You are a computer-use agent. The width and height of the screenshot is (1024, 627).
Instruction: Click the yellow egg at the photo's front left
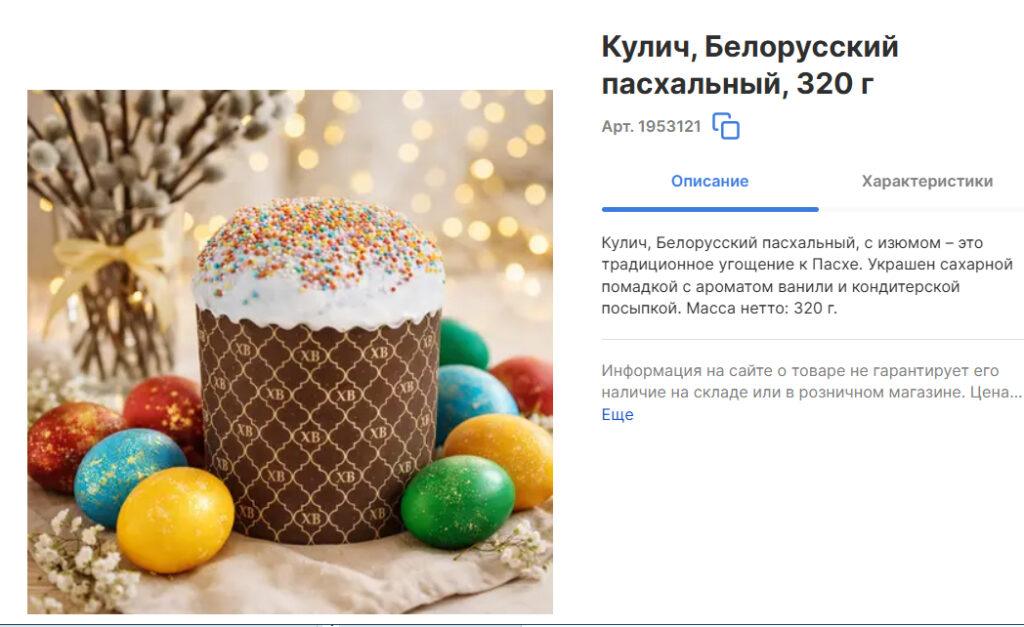175,519
